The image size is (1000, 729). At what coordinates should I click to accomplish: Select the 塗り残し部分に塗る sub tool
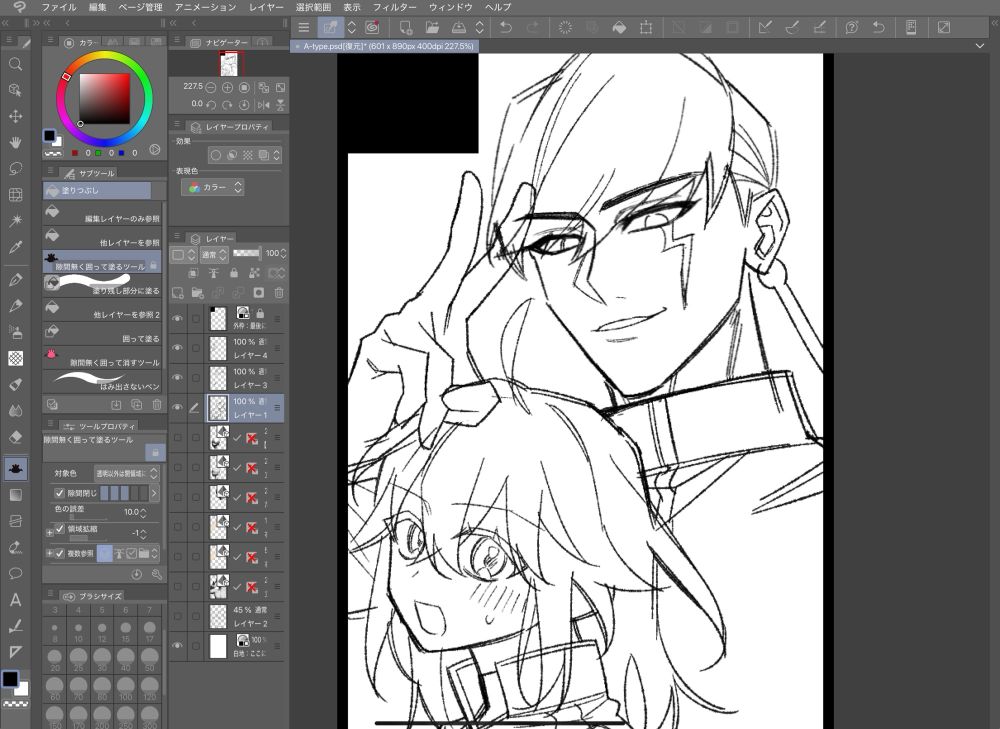click(102, 285)
